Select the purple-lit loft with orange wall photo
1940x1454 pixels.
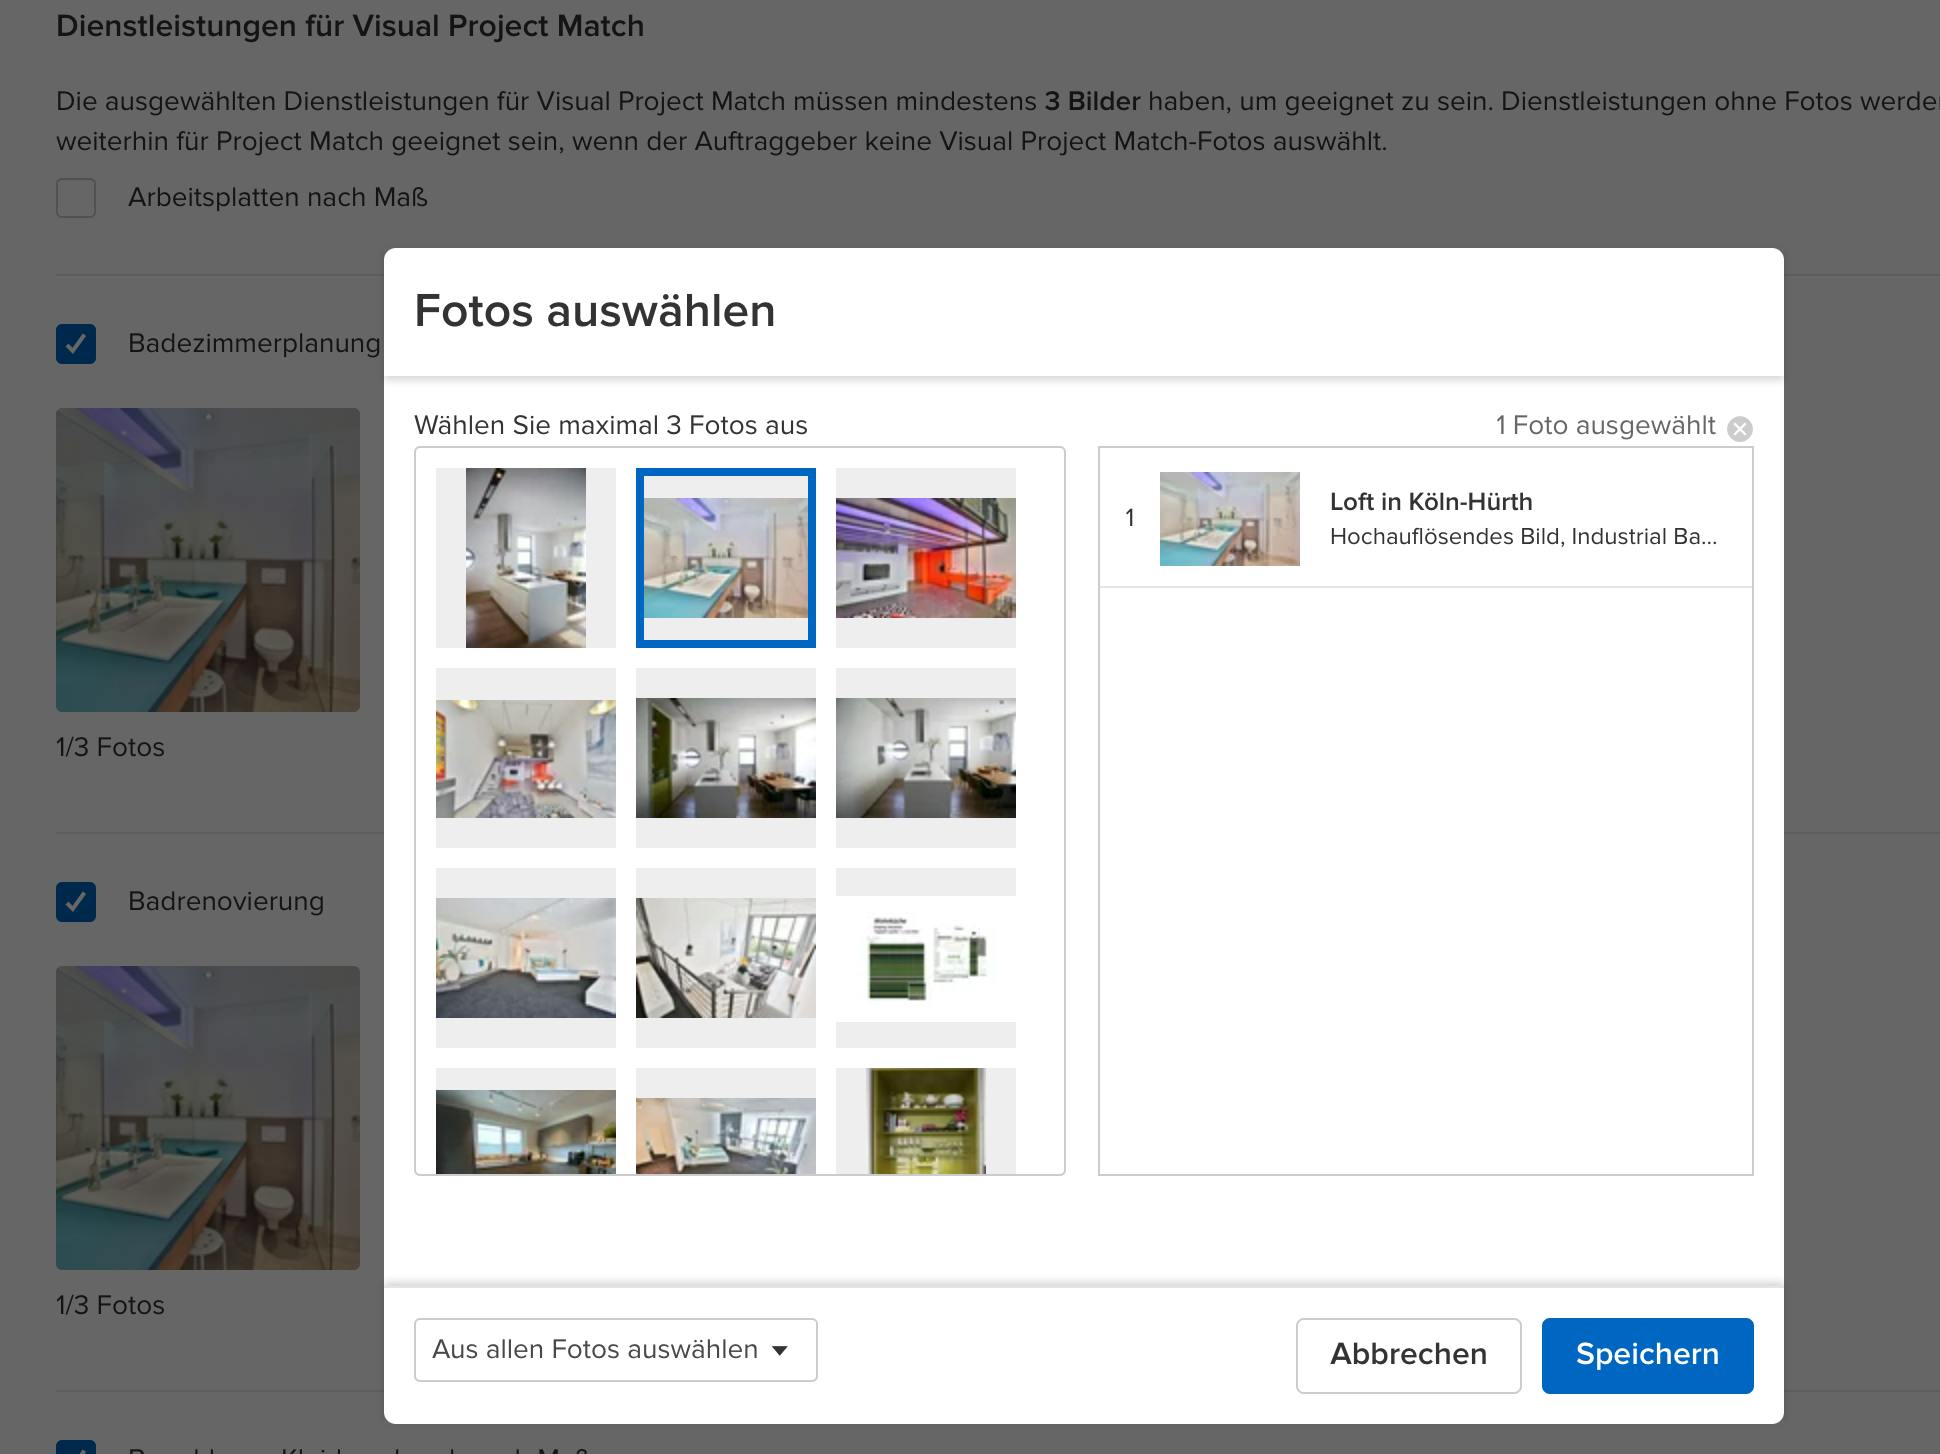click(x=926, y=558)
